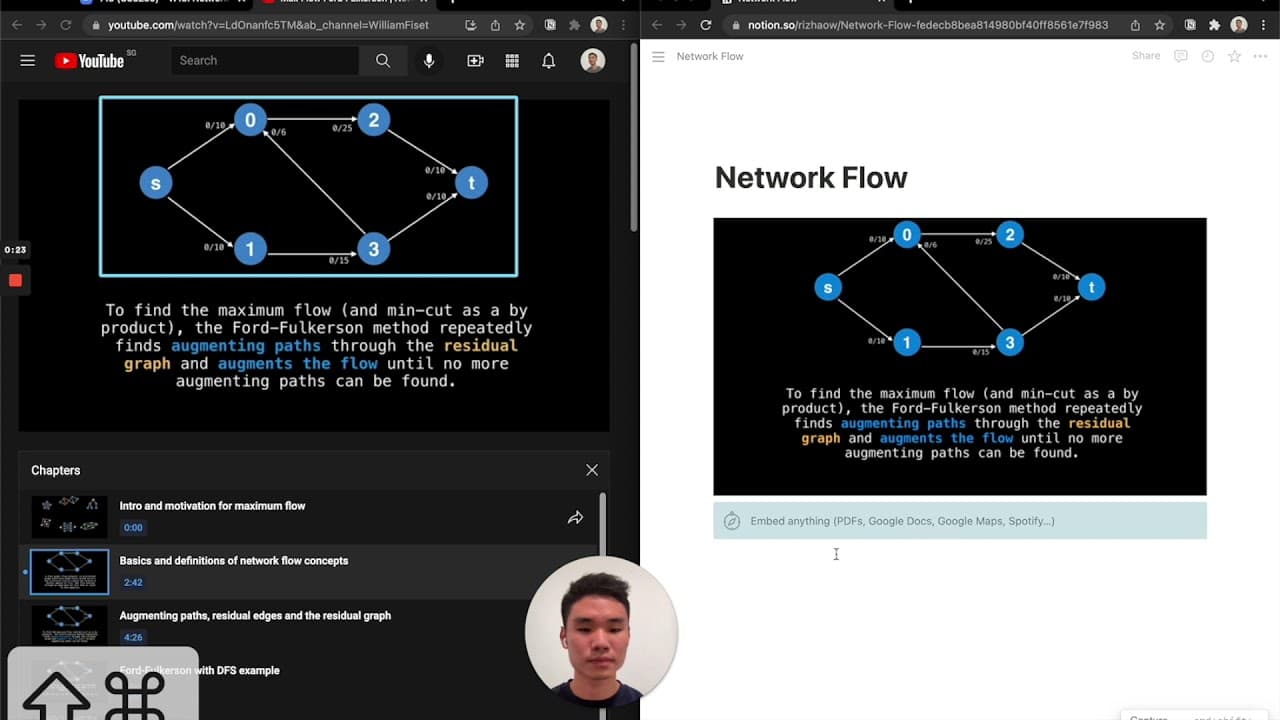Share the Notion page from address bar icon

click(x=1135, y=25)
